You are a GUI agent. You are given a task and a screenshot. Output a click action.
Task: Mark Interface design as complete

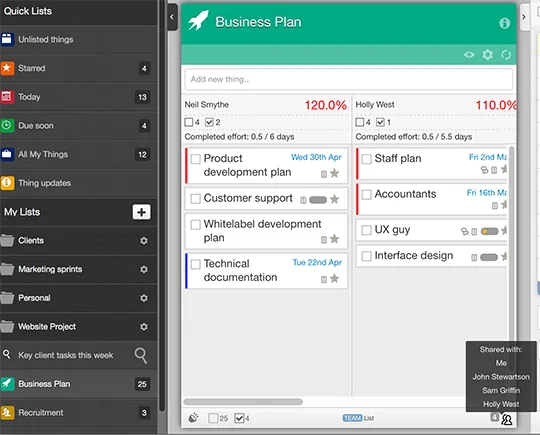[366, 256]
